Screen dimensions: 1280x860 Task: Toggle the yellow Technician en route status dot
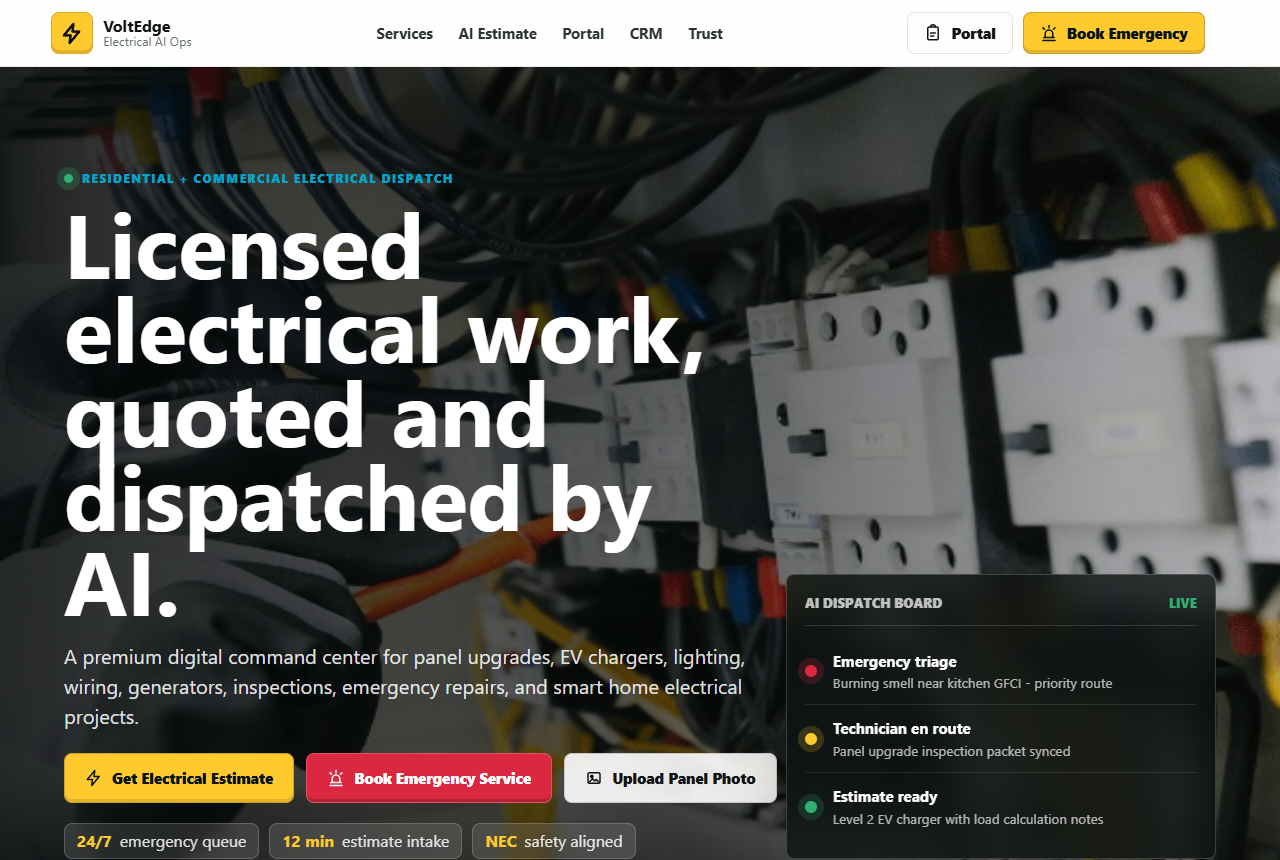(x=811, y=739)
